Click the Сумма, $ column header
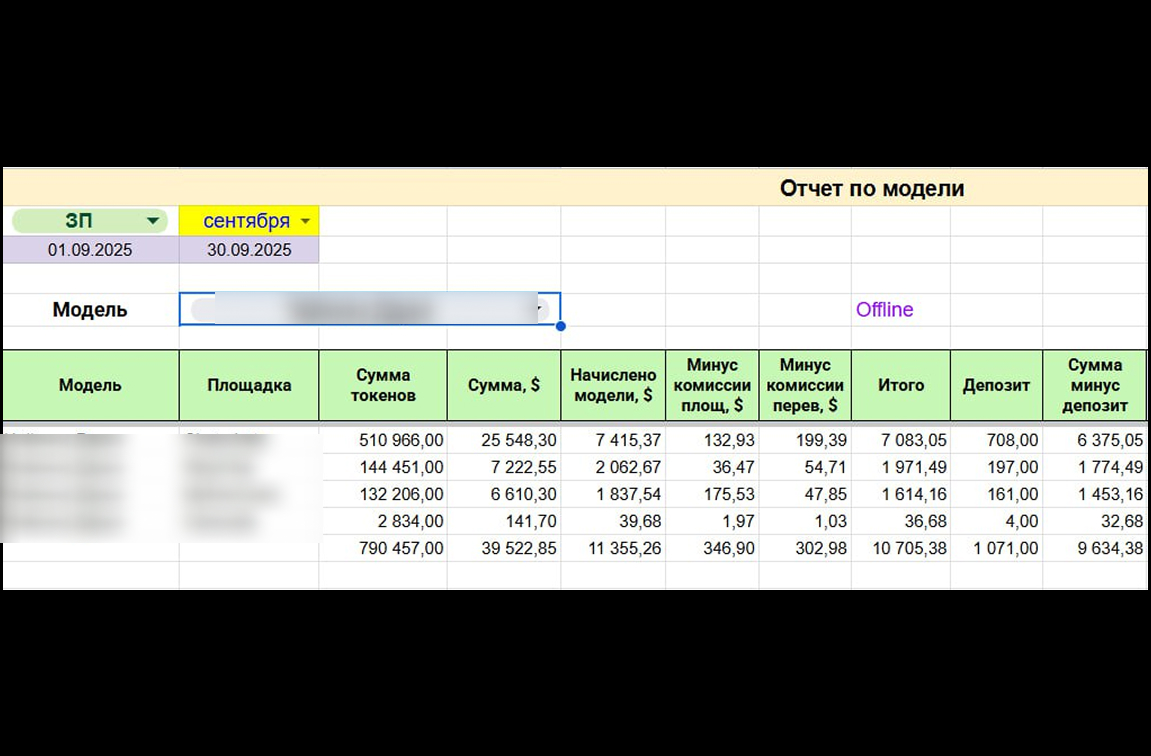Viewport: 1151px width, 756px height. pyautogui.click(x=504, y=385)
